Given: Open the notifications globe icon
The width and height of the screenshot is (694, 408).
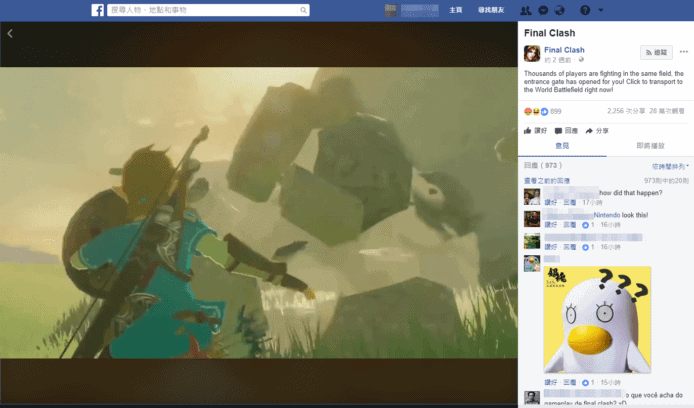Looking at the screenshot, I should 559,10.
